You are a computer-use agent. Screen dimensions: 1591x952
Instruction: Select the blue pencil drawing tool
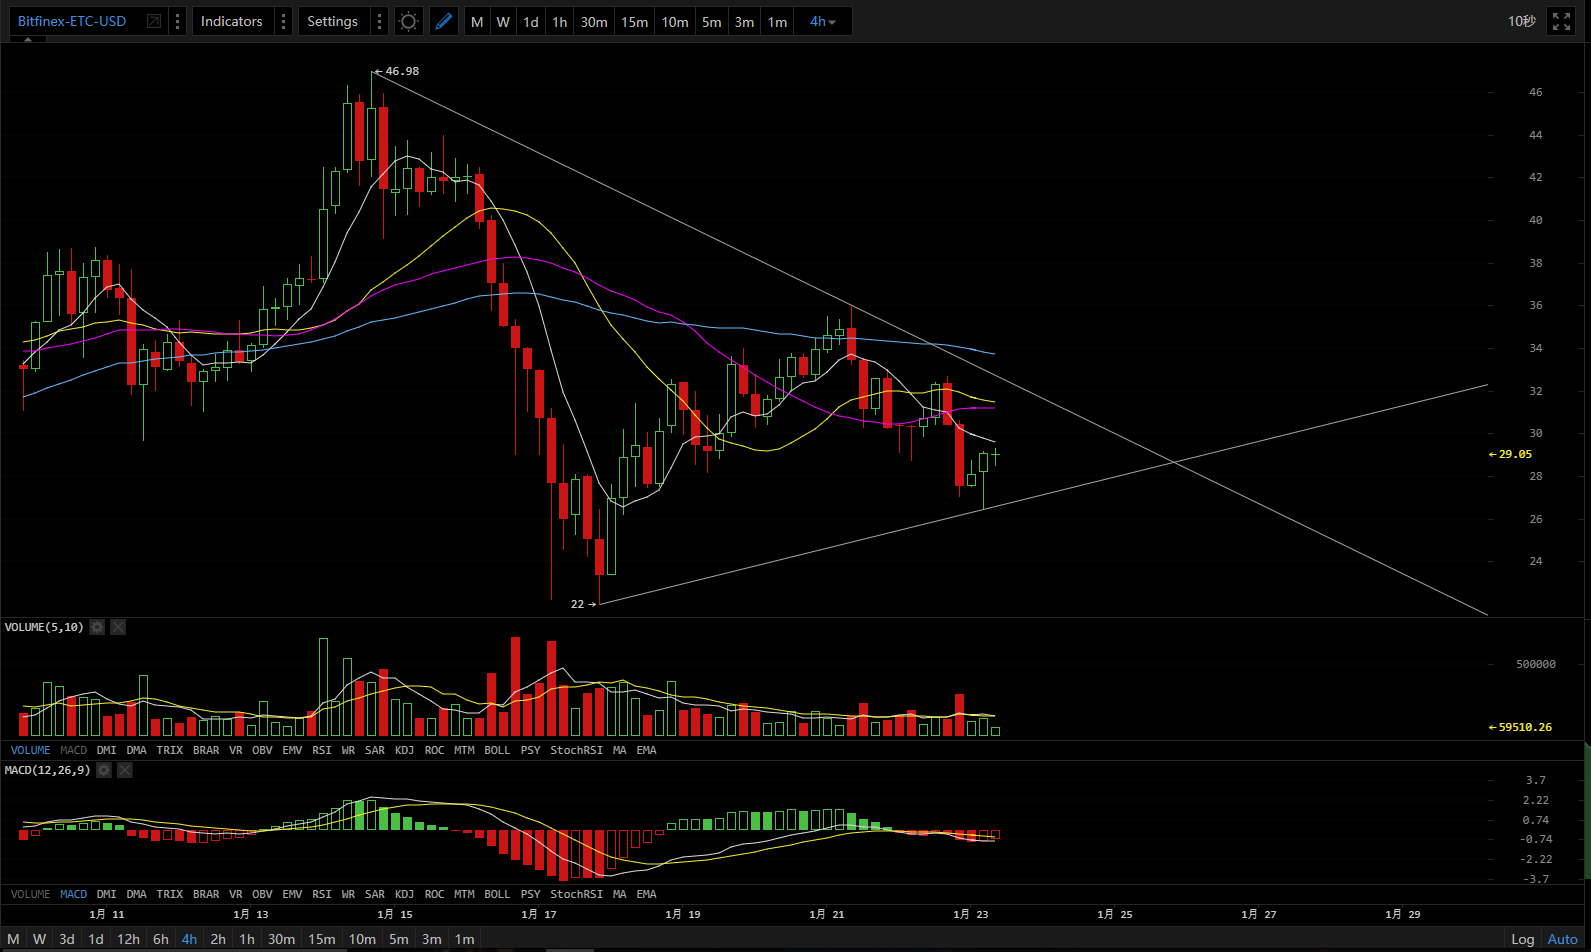tap(444, 22)
